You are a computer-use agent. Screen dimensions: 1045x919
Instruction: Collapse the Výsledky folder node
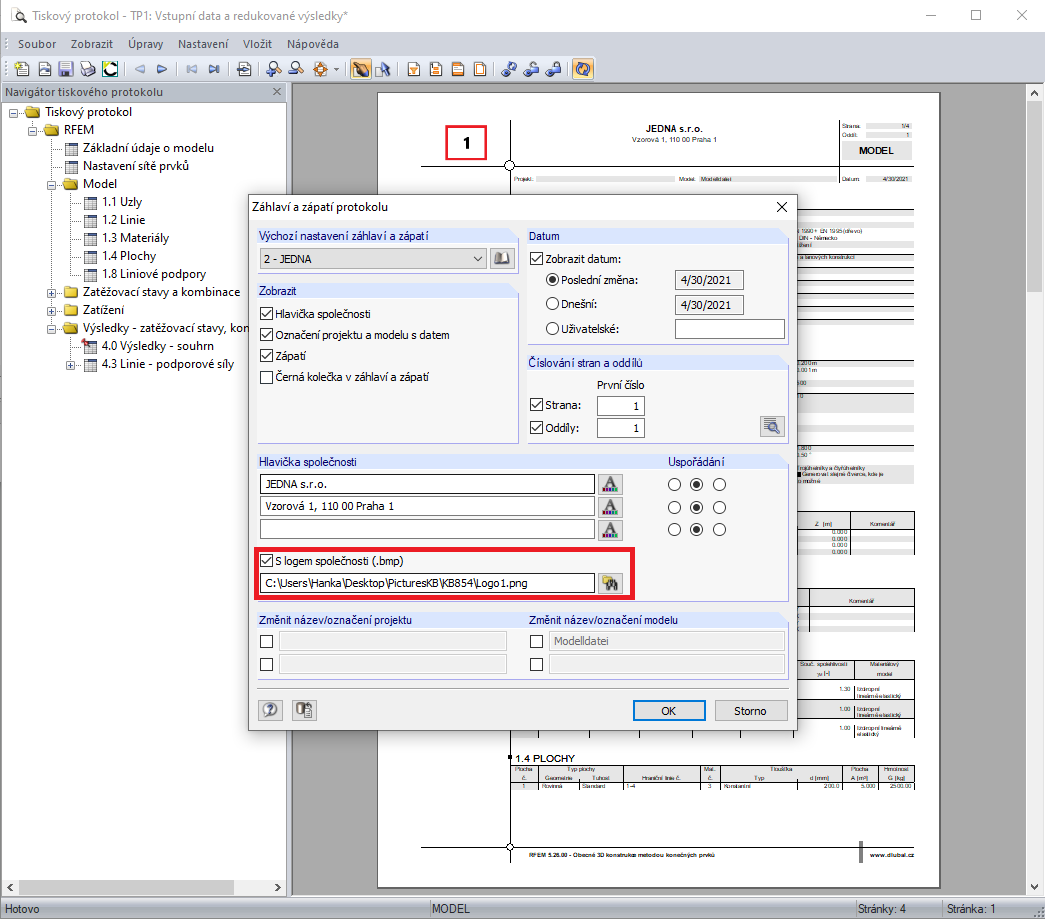(x=51, y=329)
